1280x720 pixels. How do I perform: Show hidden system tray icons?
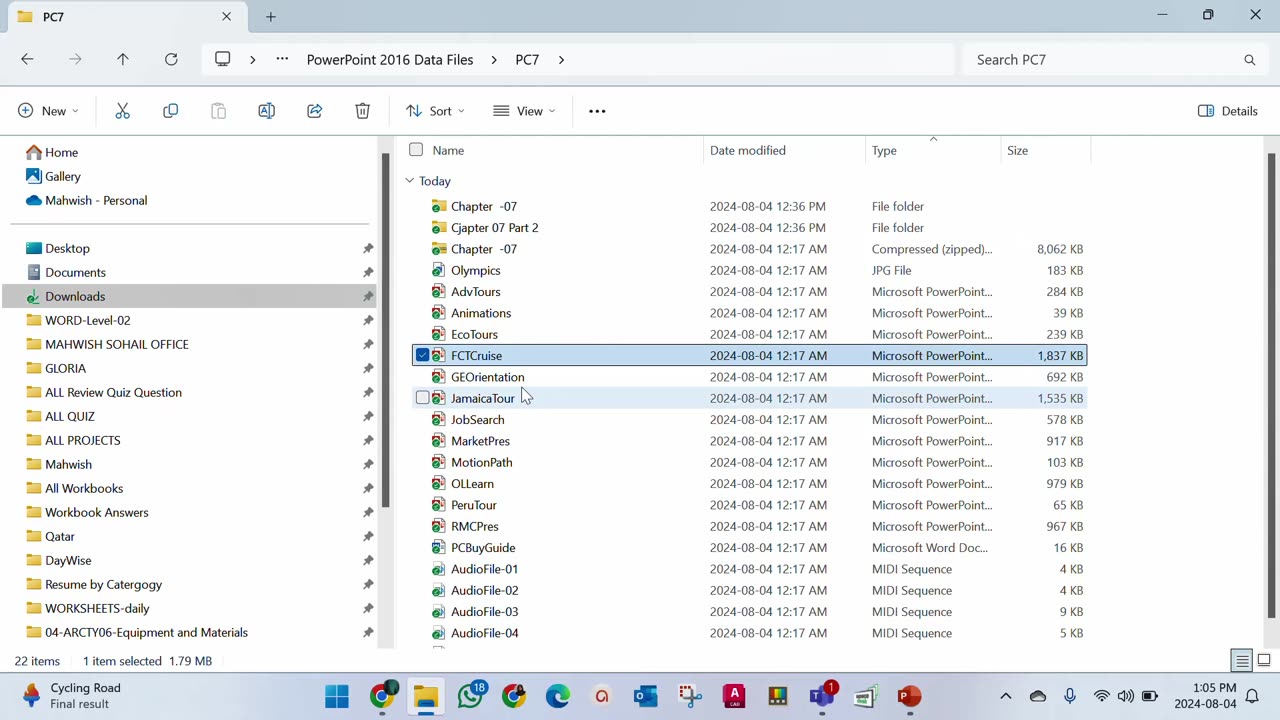click(1006, 696)
